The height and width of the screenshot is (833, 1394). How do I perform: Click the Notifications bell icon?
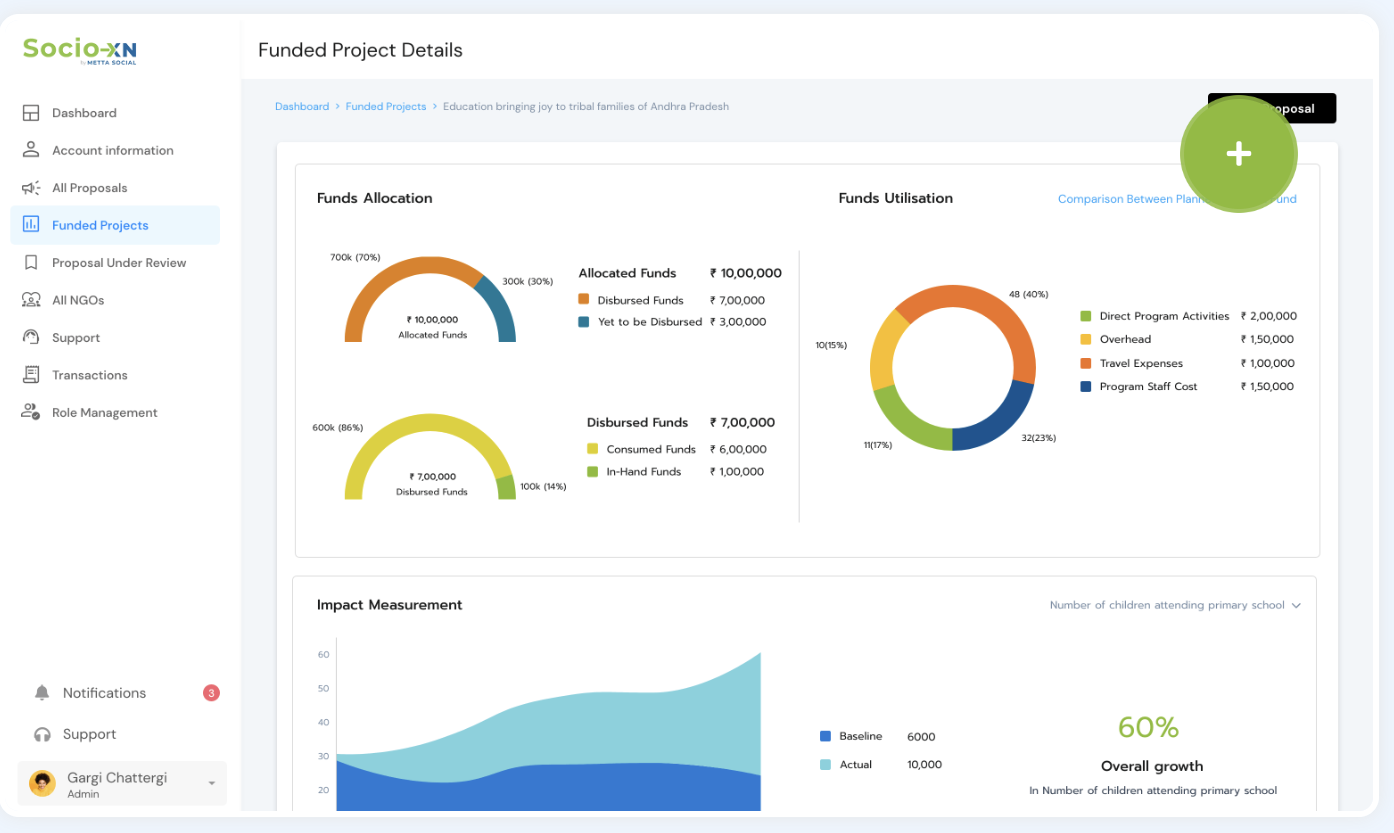[x=42, y=693]
